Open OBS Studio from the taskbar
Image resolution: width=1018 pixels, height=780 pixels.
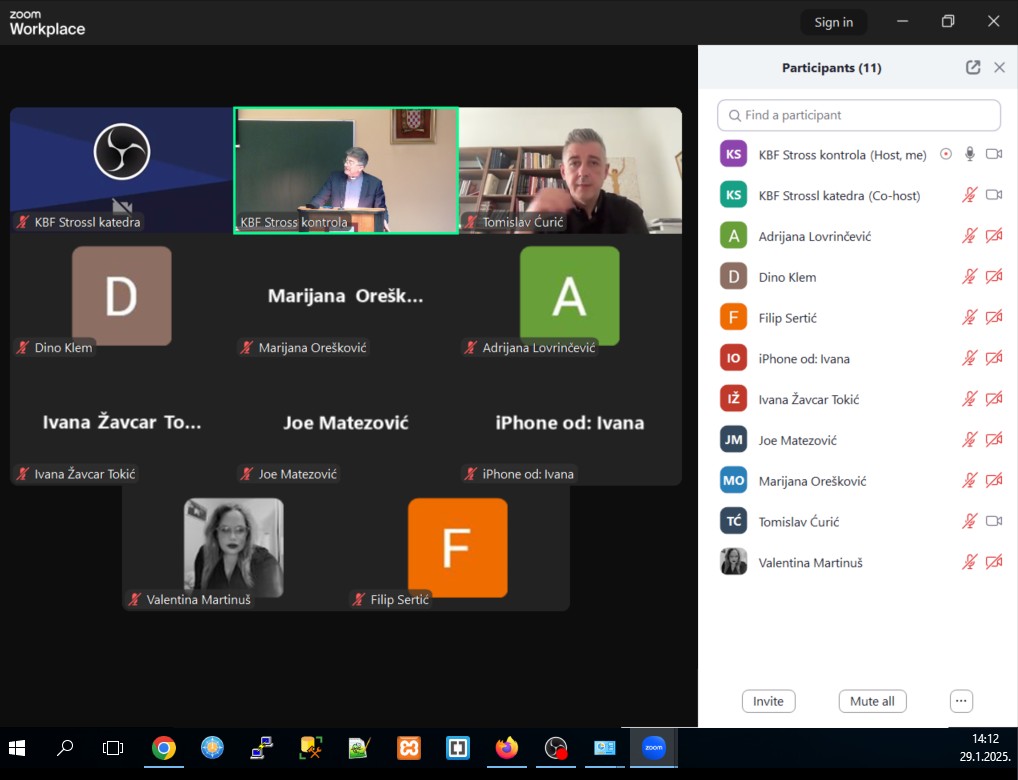pos(556,748)
